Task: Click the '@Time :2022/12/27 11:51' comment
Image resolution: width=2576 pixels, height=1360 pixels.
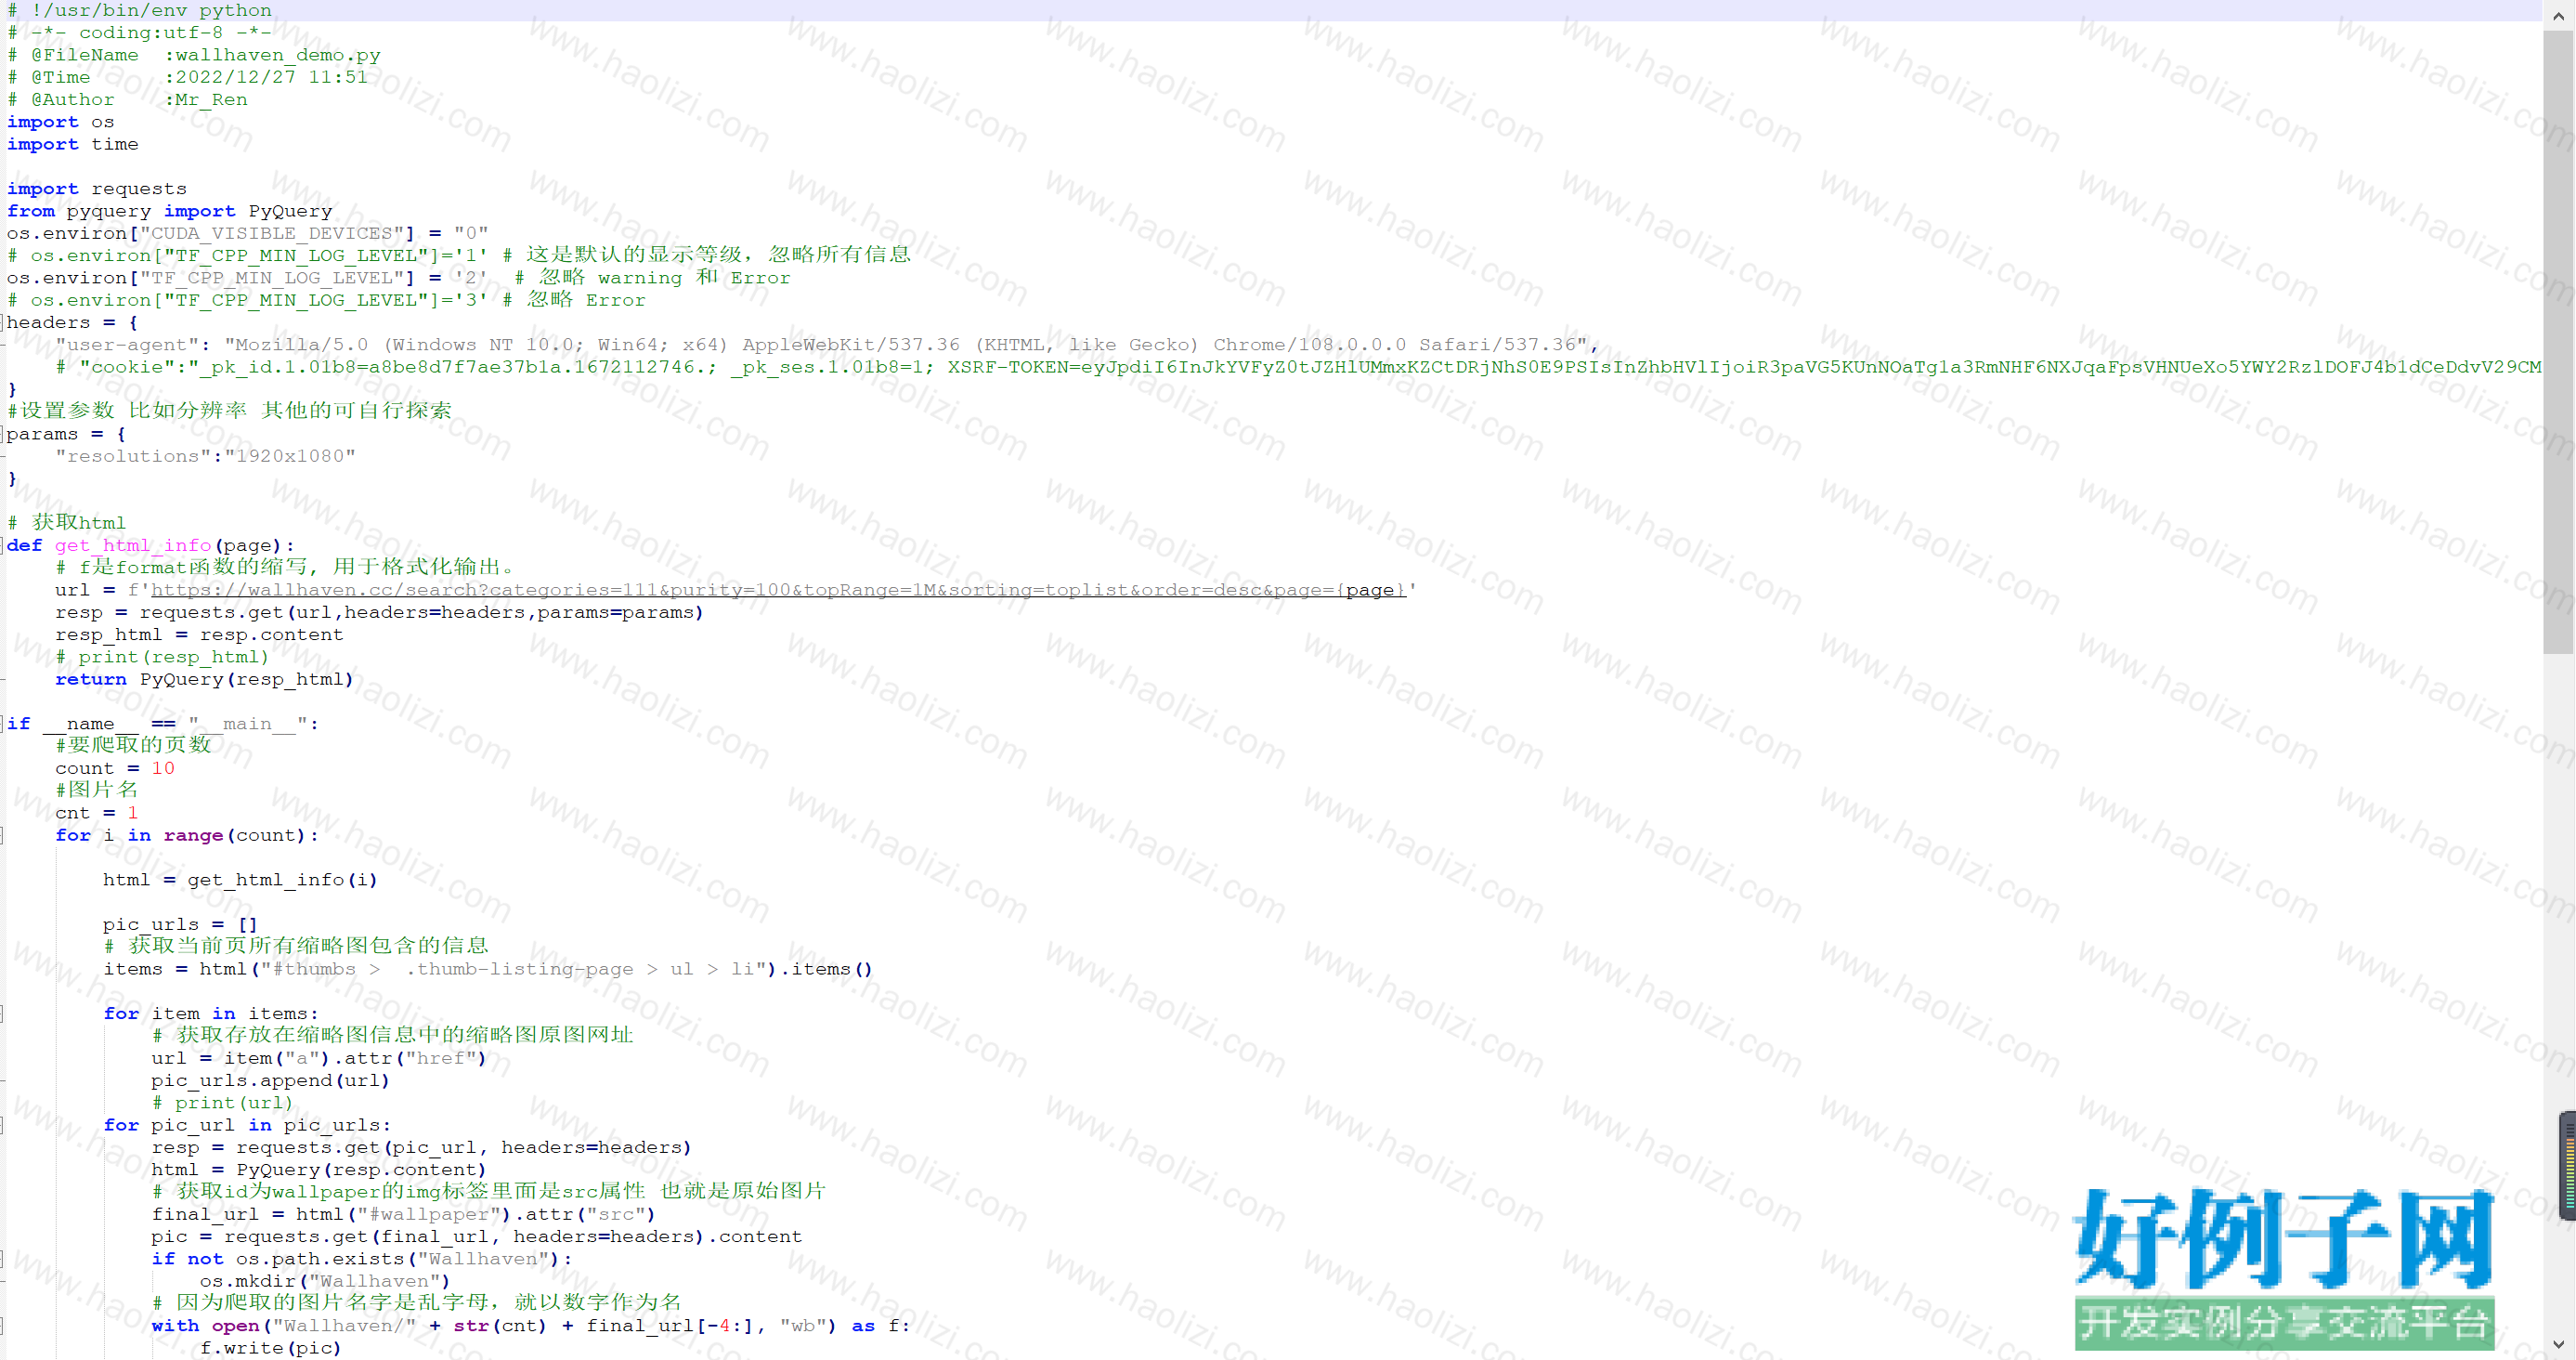Action: pos(188,77)
